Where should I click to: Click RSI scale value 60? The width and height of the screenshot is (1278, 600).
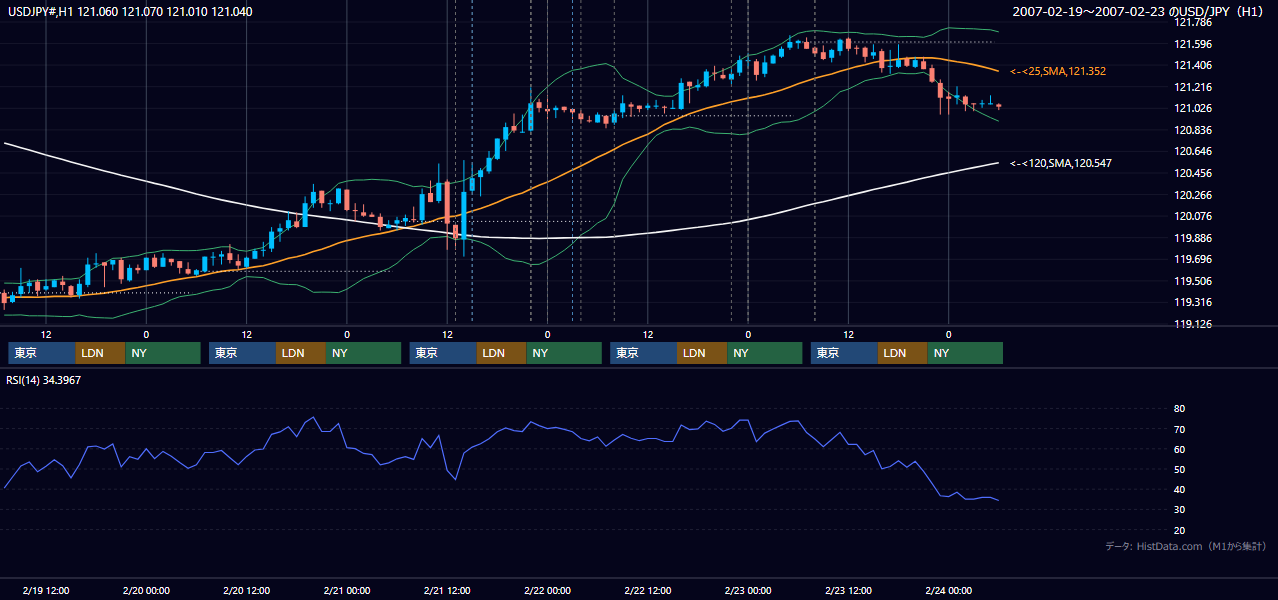(x=1179, y=449)
